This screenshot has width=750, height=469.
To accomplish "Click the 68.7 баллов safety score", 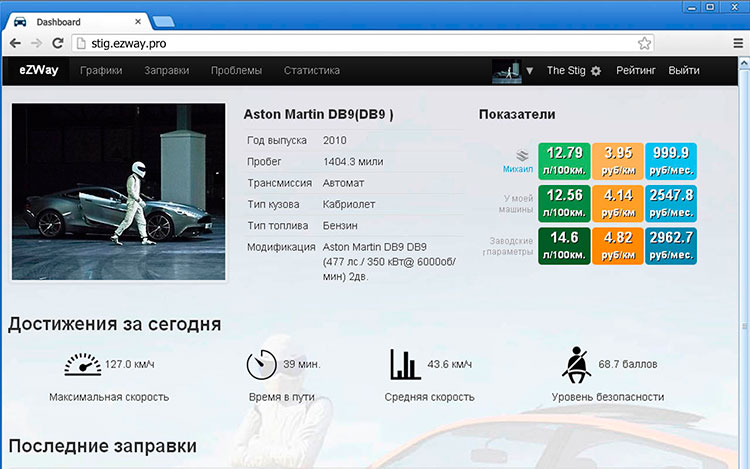I will [x=628, y=364].
